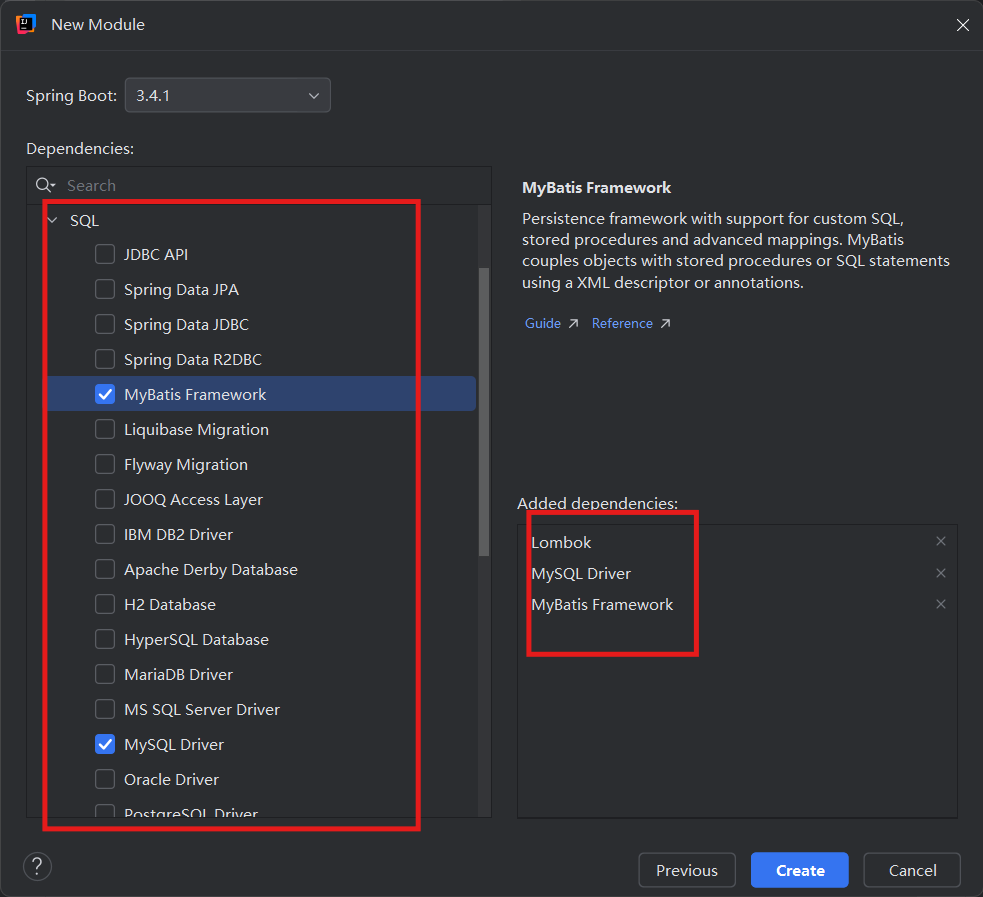Enable Liquibase Migration checkbox
Viewport: 983px width, 897px height.
[105, 429]
